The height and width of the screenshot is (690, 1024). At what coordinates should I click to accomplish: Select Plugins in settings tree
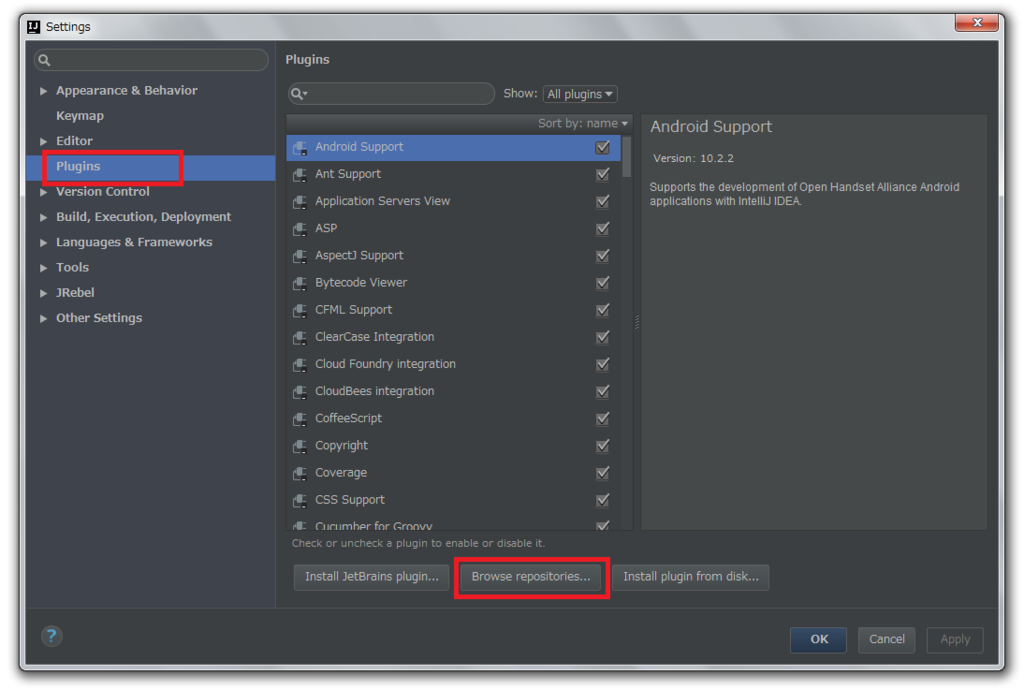78,166
